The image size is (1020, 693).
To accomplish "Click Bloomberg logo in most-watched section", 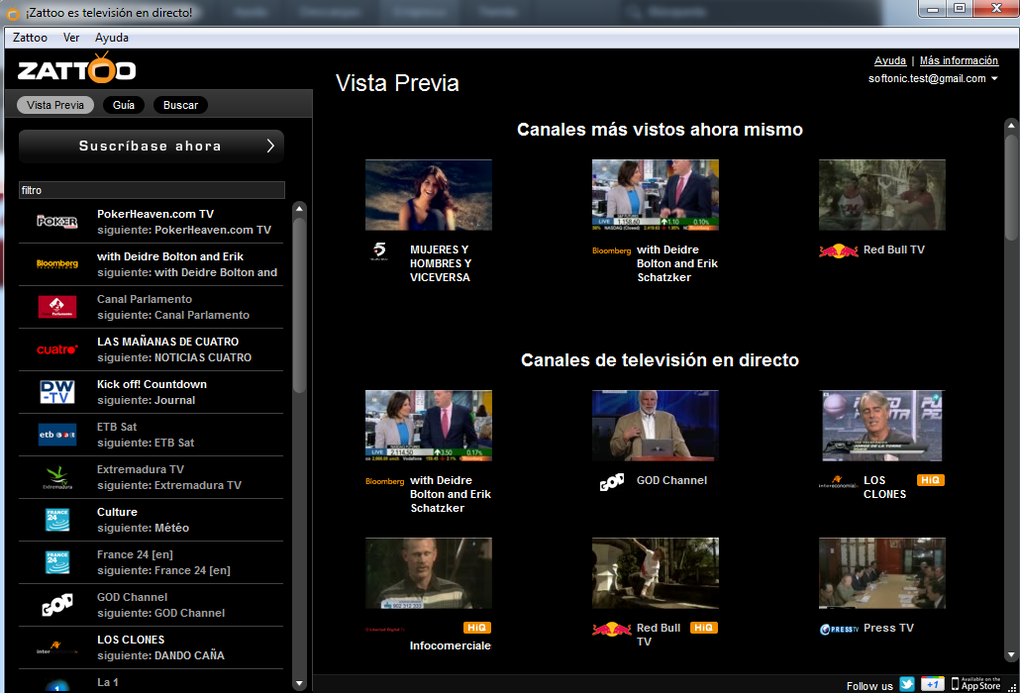I will coord(611,251).
